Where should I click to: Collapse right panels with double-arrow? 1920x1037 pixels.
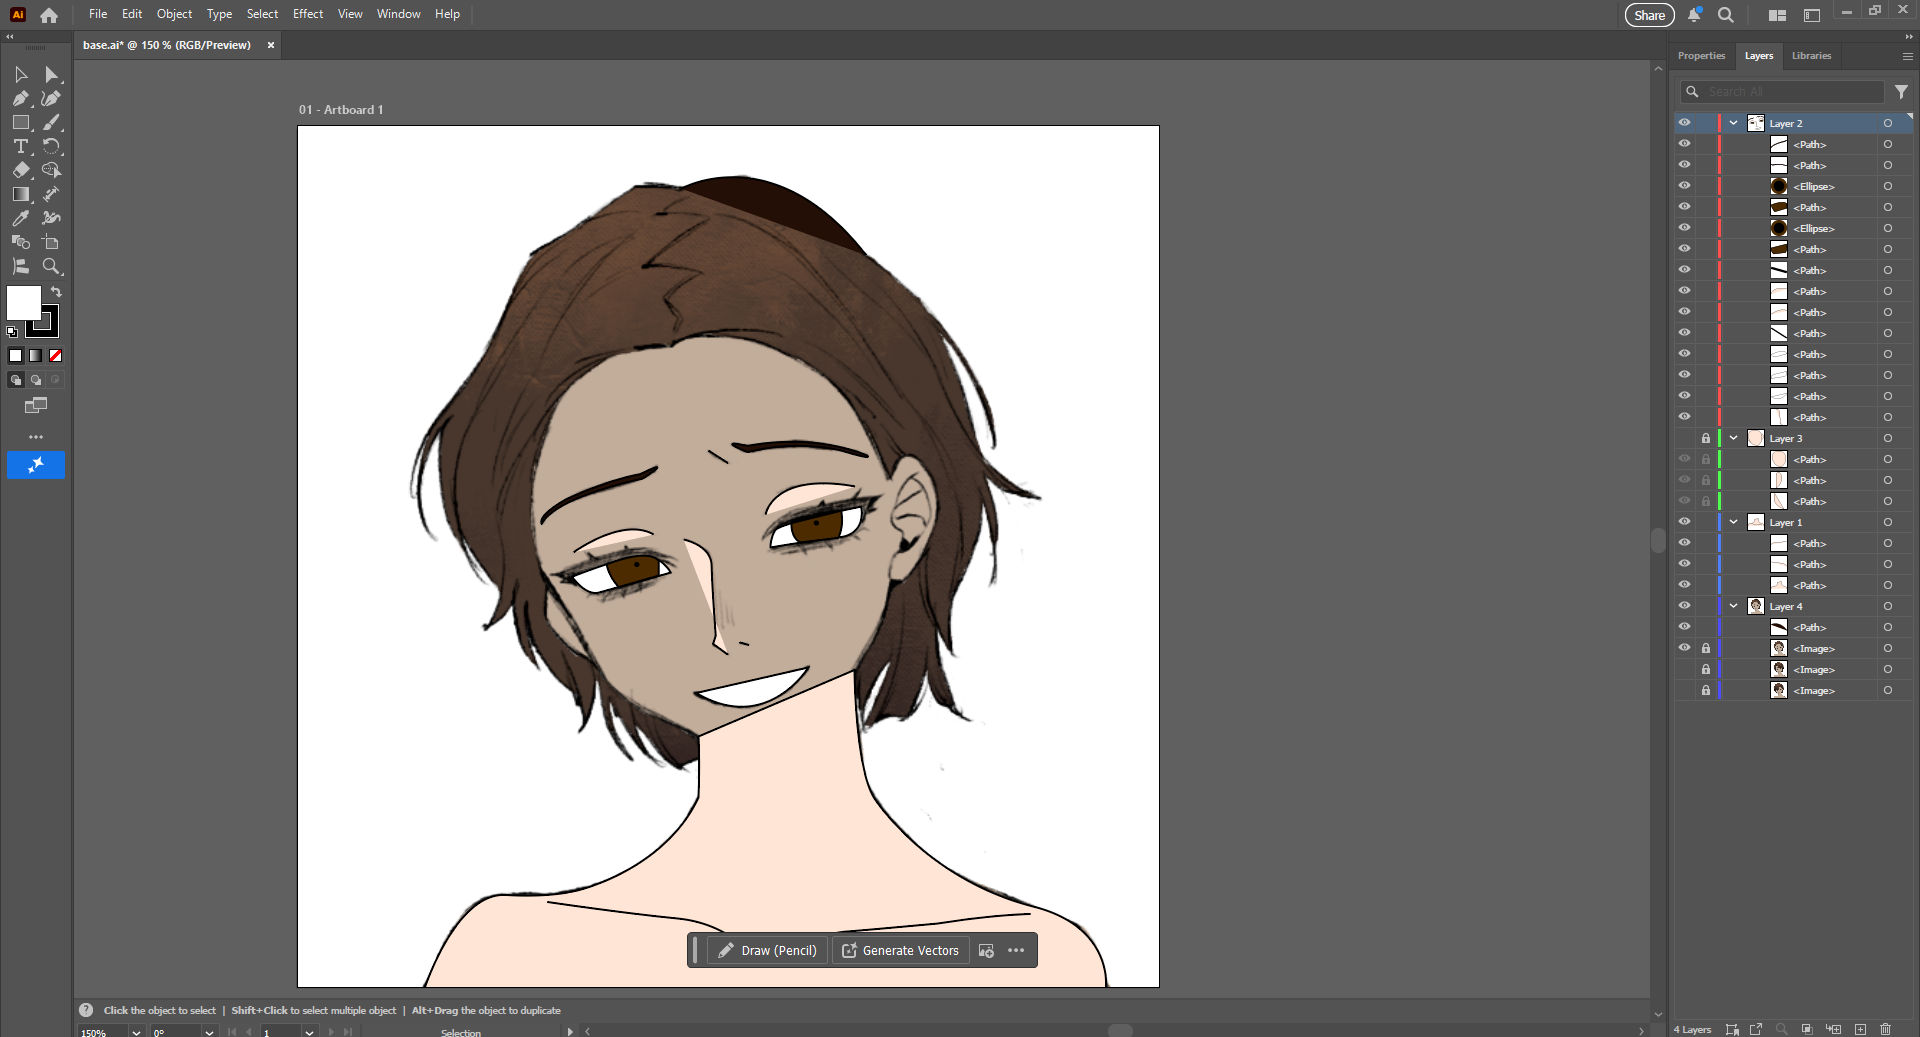coord(1908,37)
